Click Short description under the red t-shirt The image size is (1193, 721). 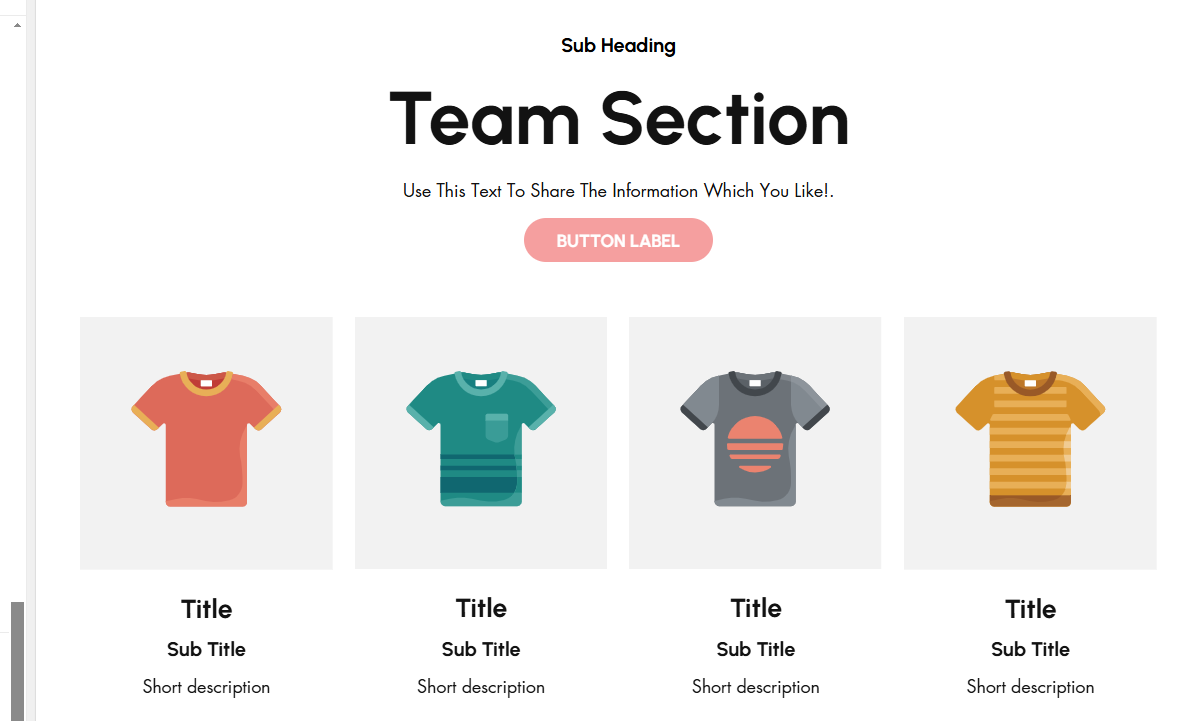206,687
